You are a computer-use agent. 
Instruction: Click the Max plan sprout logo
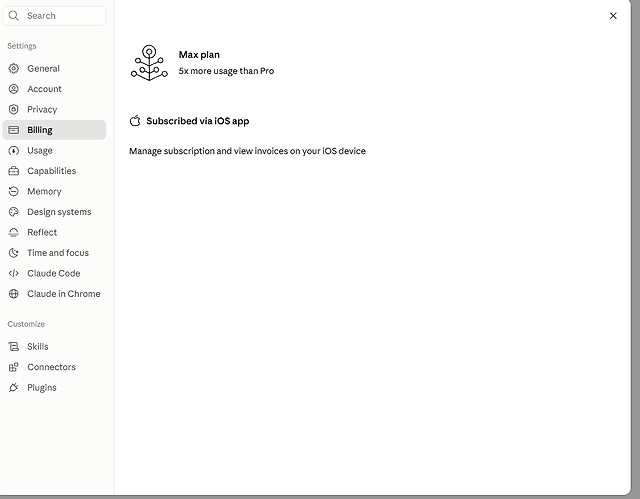coord(149,62)
